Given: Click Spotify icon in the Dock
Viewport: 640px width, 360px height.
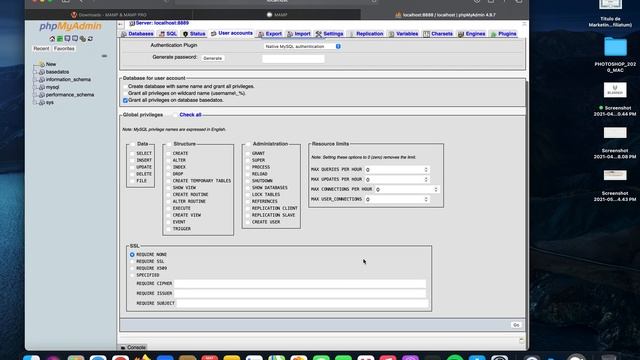Looking at the screenshot, I should [455, 358].
